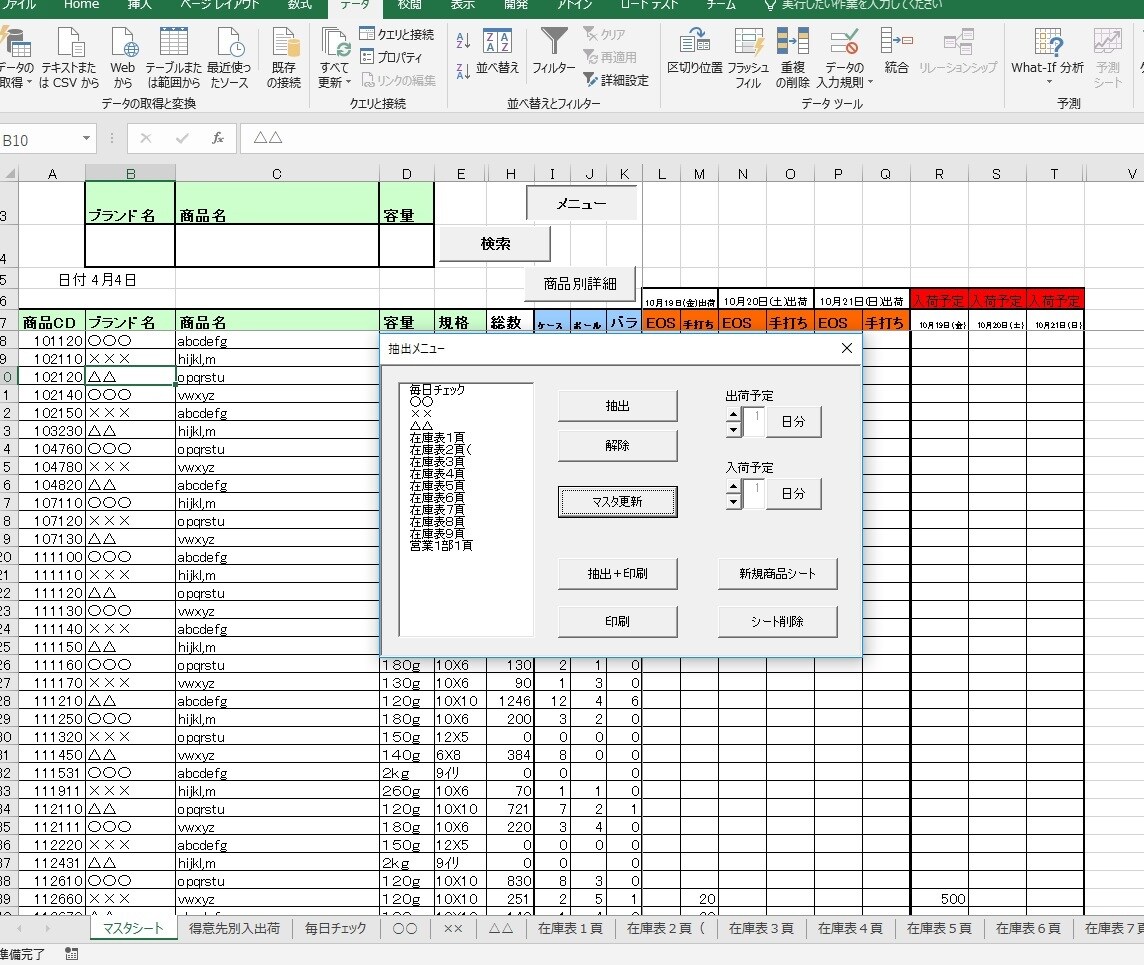Click the シート削除 button
1144x965 pixels.
pyautogui.click(x=777, y=621)
